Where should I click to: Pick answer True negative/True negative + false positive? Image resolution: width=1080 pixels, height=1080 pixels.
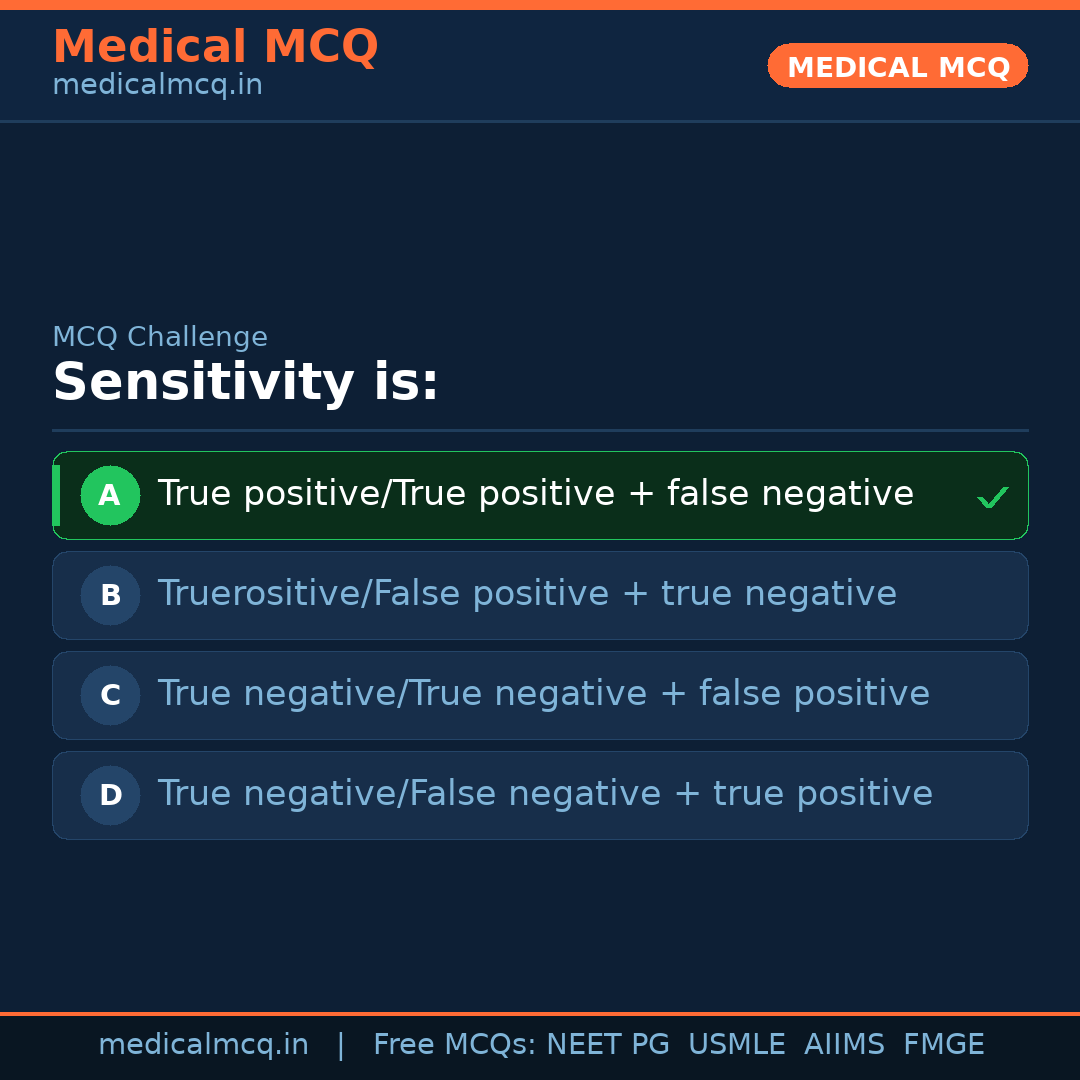tap(543, 695)
